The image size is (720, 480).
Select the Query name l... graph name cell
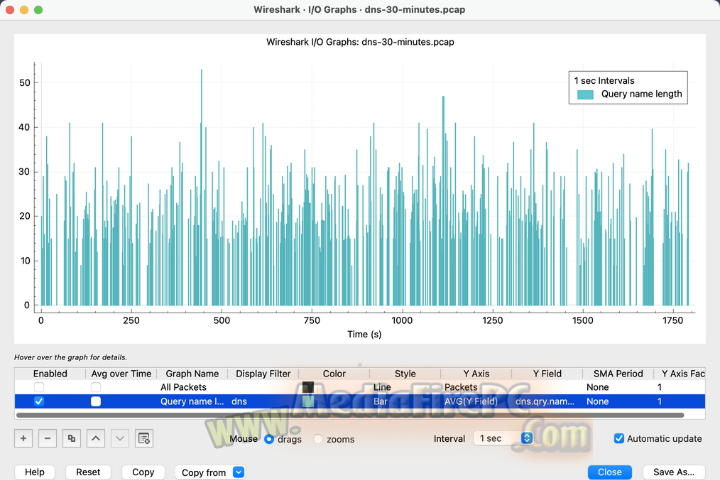192,401
